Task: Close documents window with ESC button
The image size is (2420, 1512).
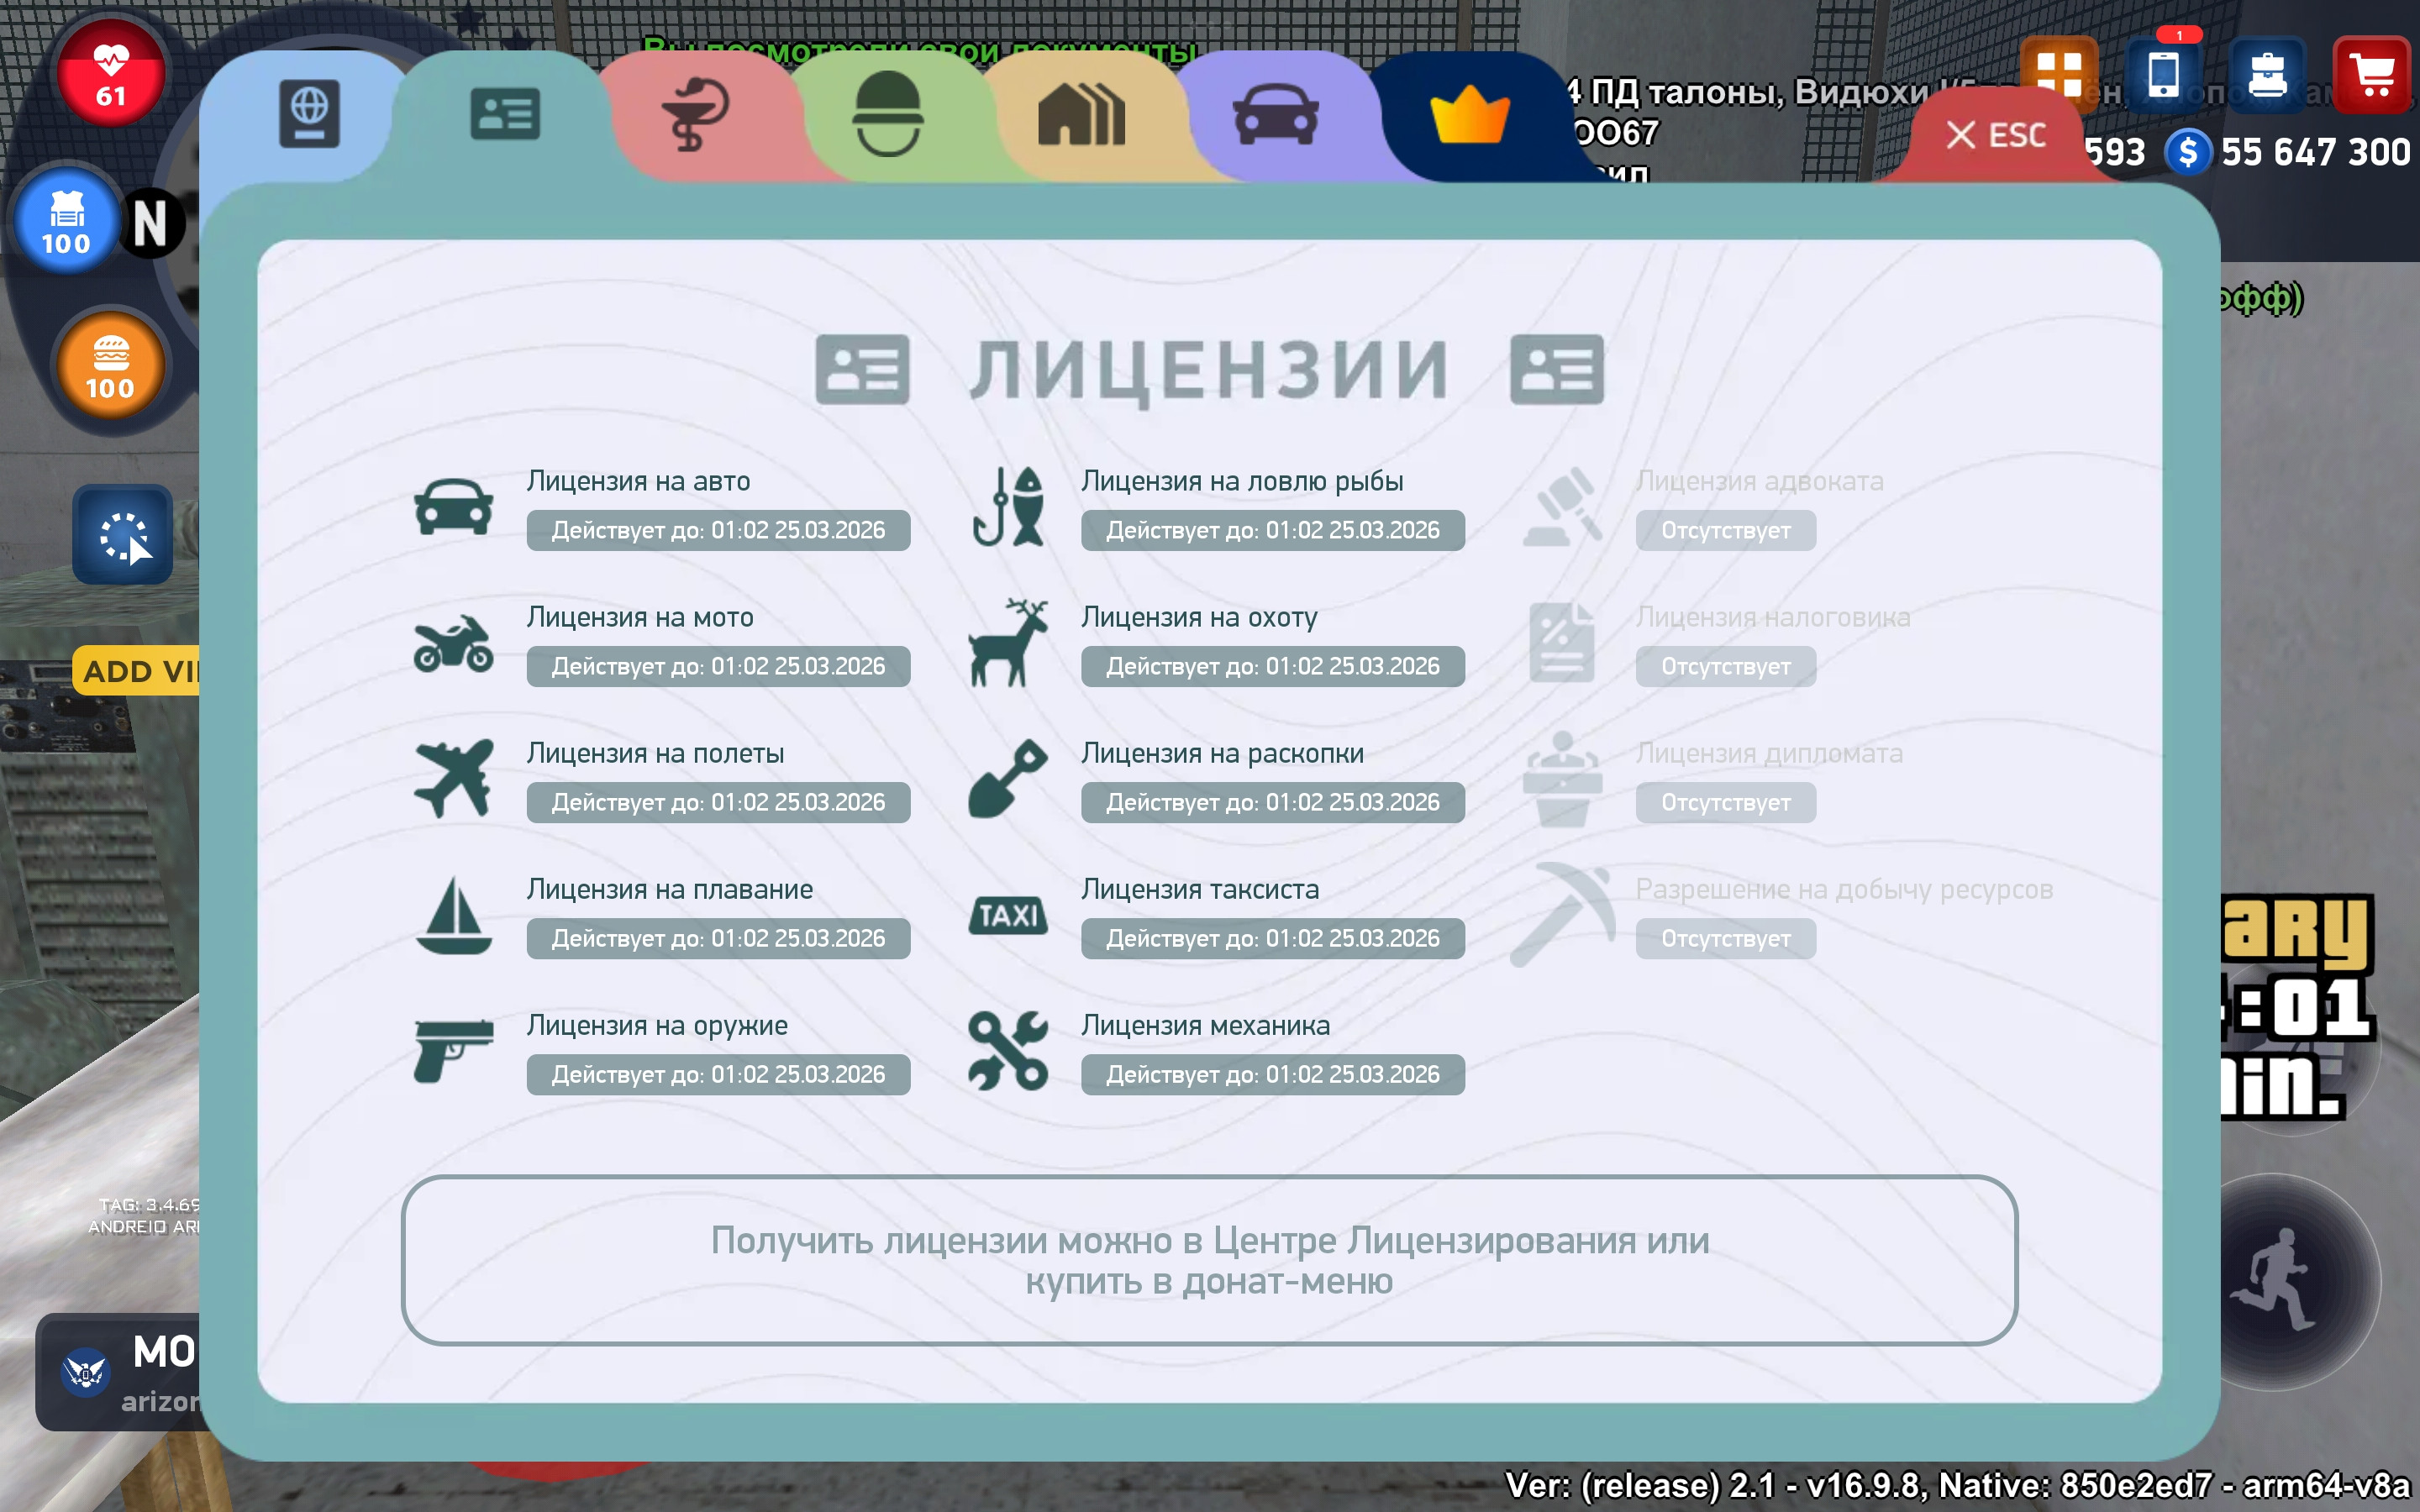Action: pos(1996,135)
